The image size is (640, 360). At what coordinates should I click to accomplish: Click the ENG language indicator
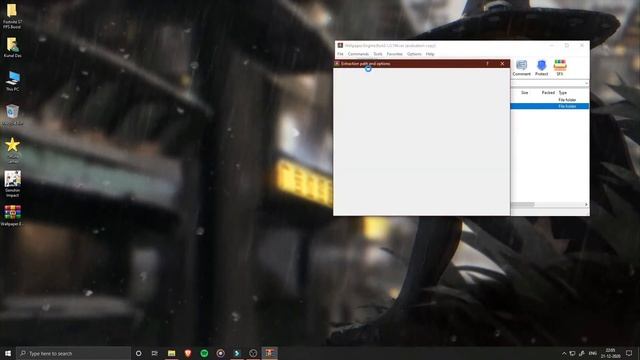coord(593,353)
